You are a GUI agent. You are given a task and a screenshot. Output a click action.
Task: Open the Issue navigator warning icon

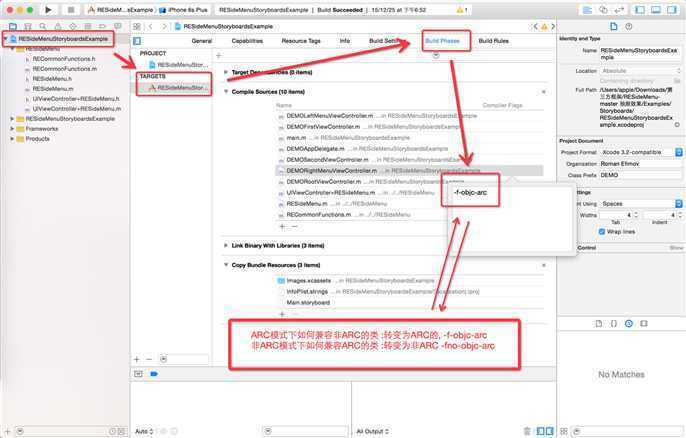click(x=58, y=27)
